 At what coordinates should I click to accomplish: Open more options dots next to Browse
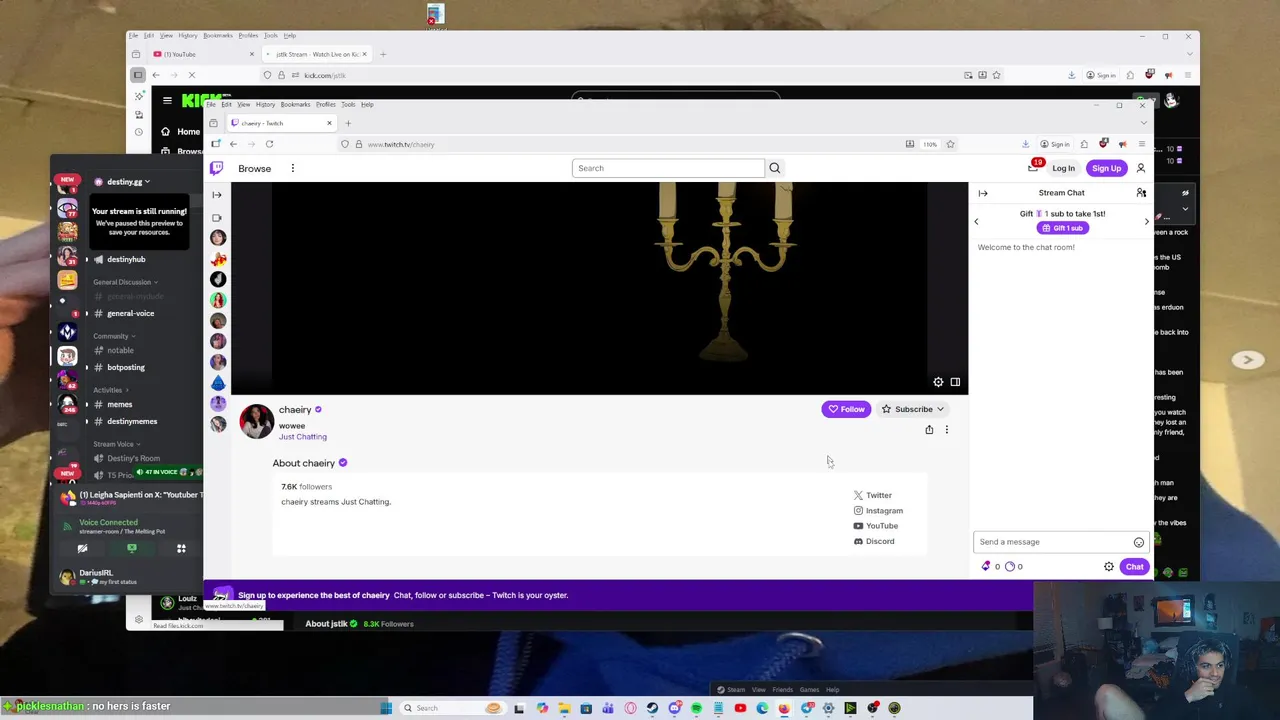293,168
